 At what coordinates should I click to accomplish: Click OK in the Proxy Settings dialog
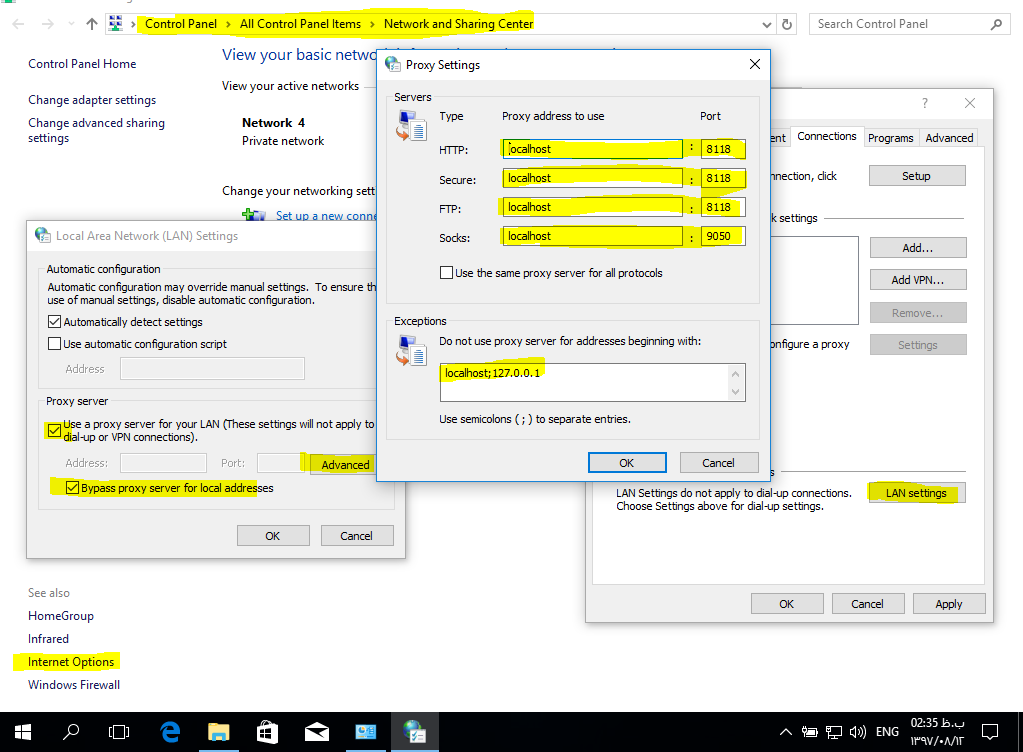[627, 462]
